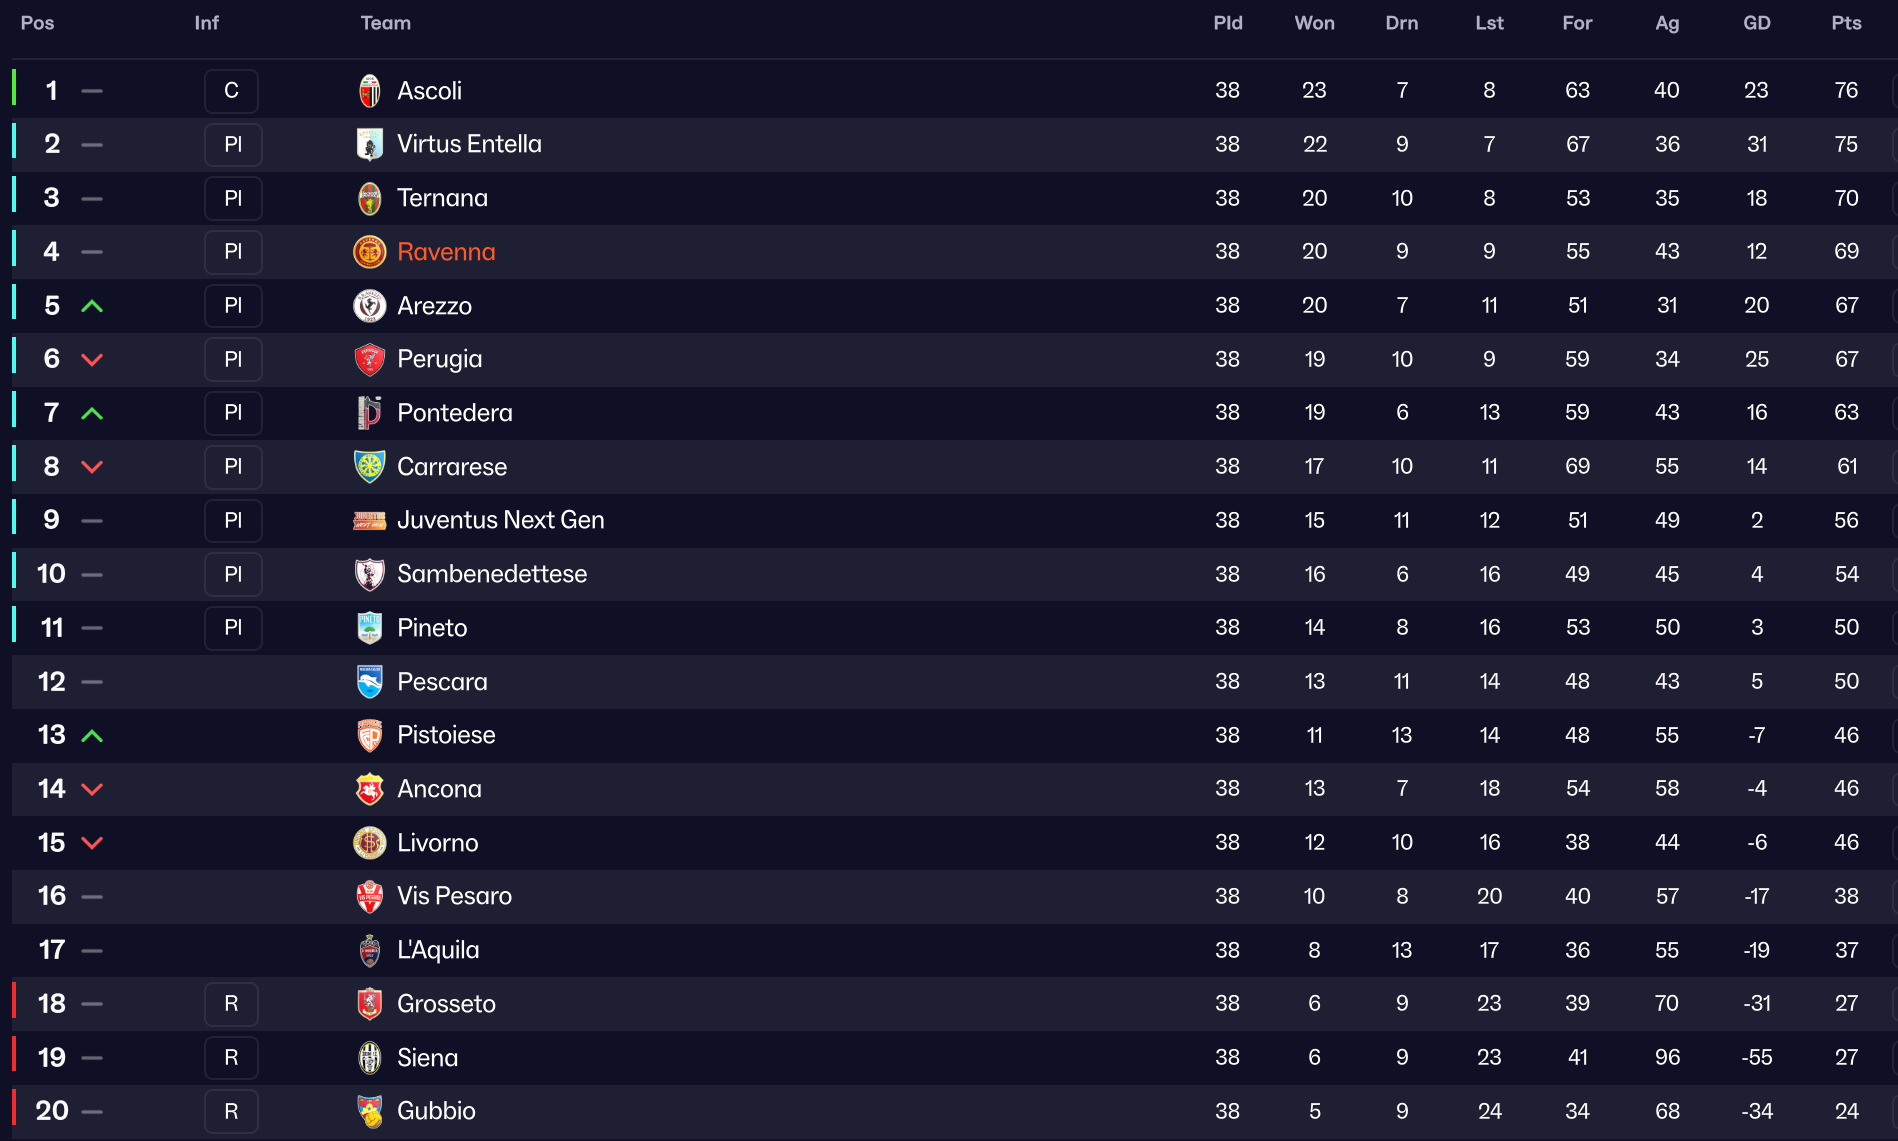Click the C champion badge for Ascoli

tap(231, 91)
